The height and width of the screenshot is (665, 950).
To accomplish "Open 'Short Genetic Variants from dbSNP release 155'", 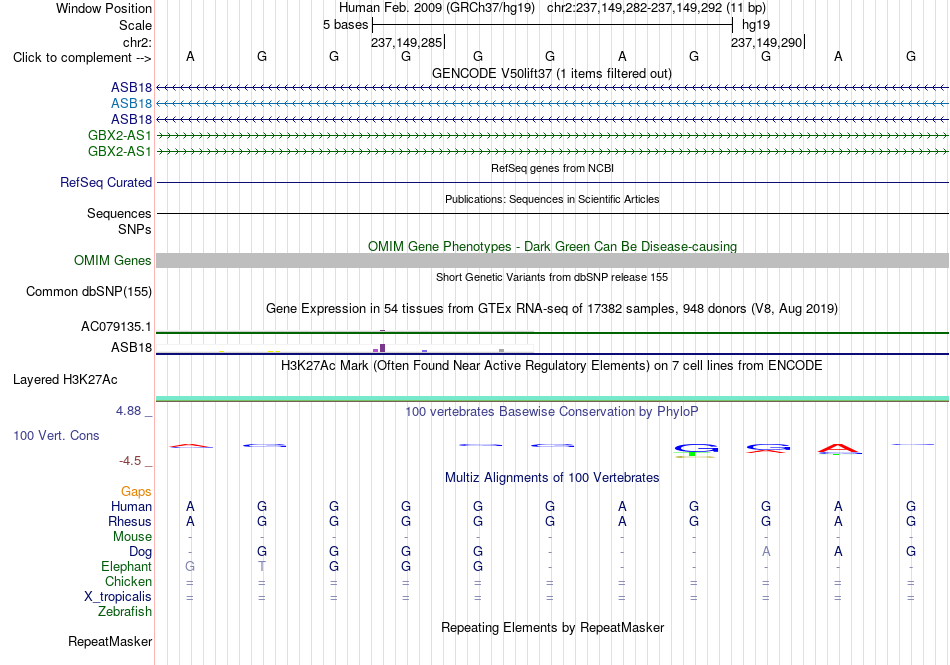I will 552,277.
